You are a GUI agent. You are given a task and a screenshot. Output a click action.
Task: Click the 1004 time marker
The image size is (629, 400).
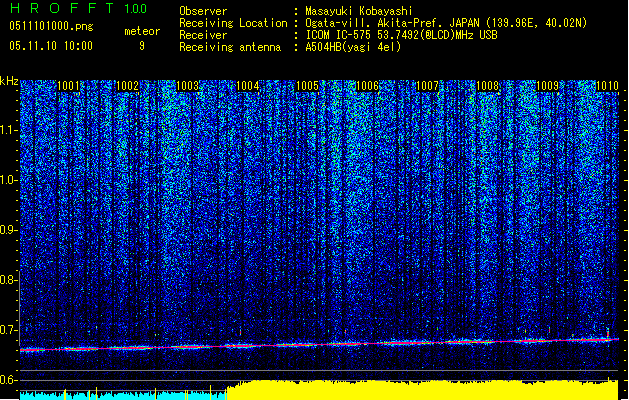click(248, 86)
